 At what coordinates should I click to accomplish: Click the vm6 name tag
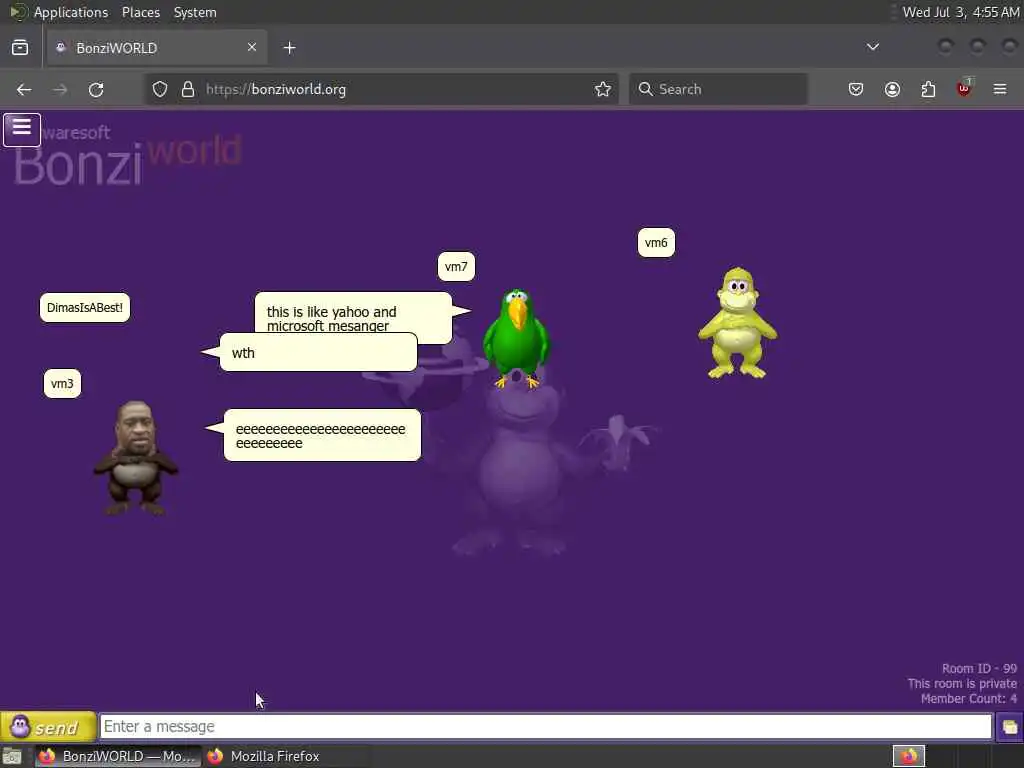tap(656, 243)
